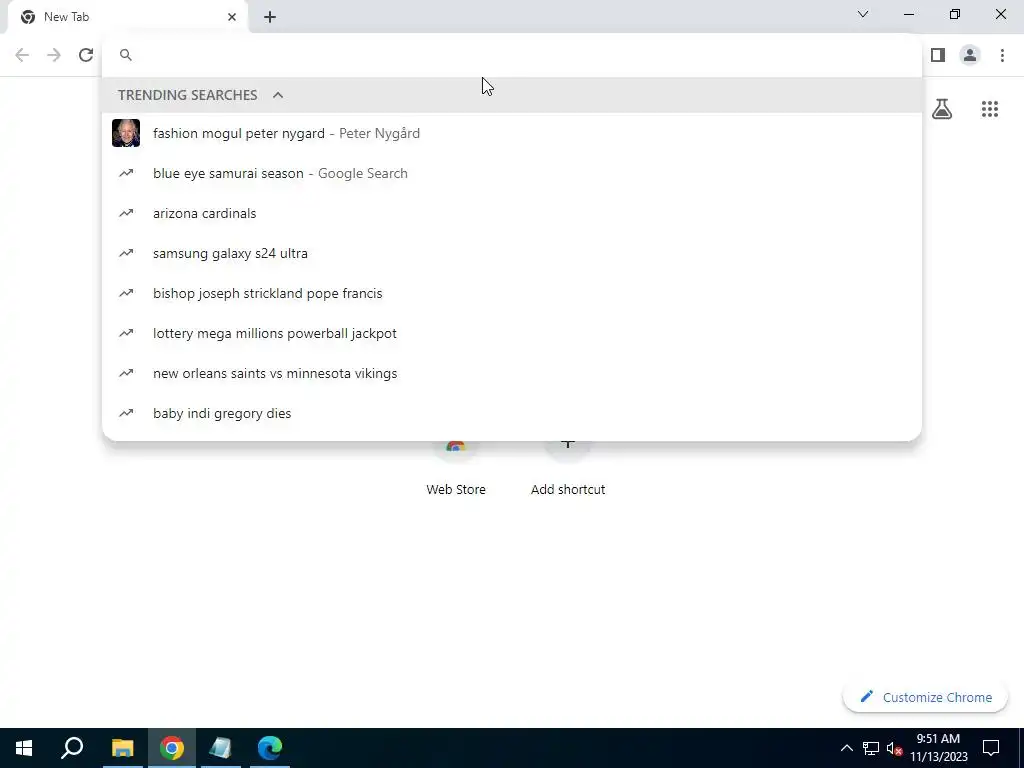Click Chrome icon in taskbar

[172, 748]
